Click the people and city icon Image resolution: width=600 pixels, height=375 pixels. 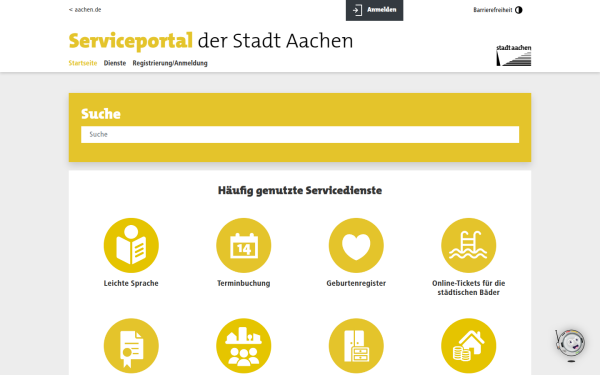[x=243, y=346]
